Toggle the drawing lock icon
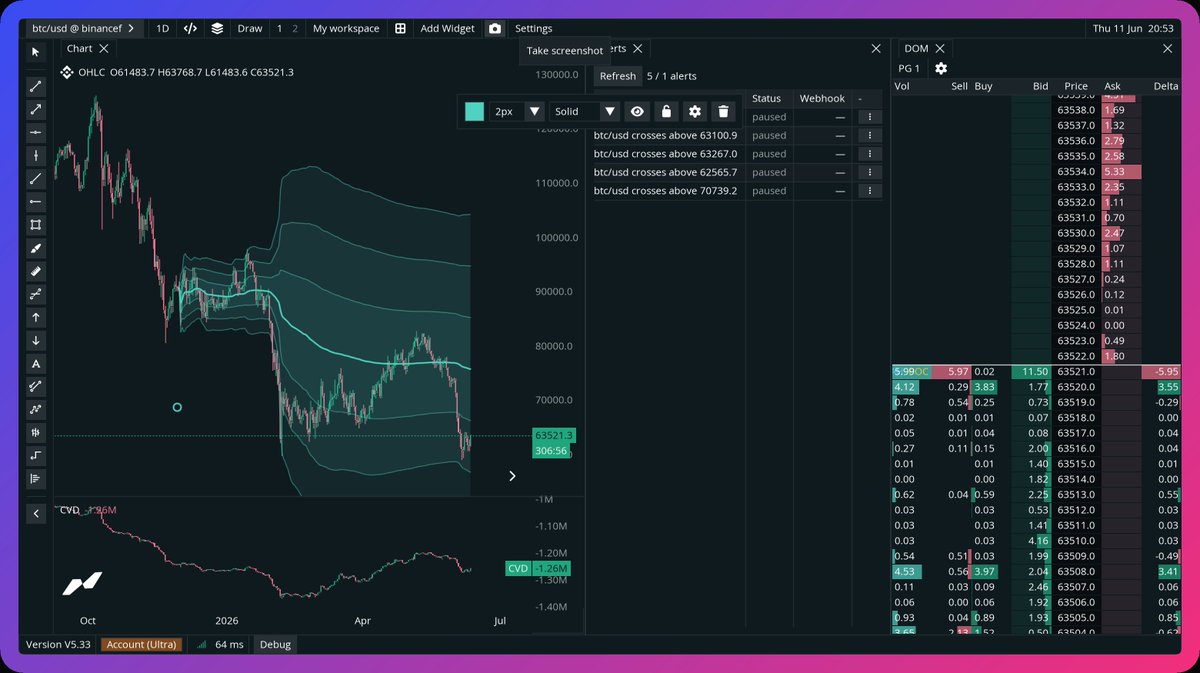This screenshot has height=673, width=1200. click(x=666, y=111)
